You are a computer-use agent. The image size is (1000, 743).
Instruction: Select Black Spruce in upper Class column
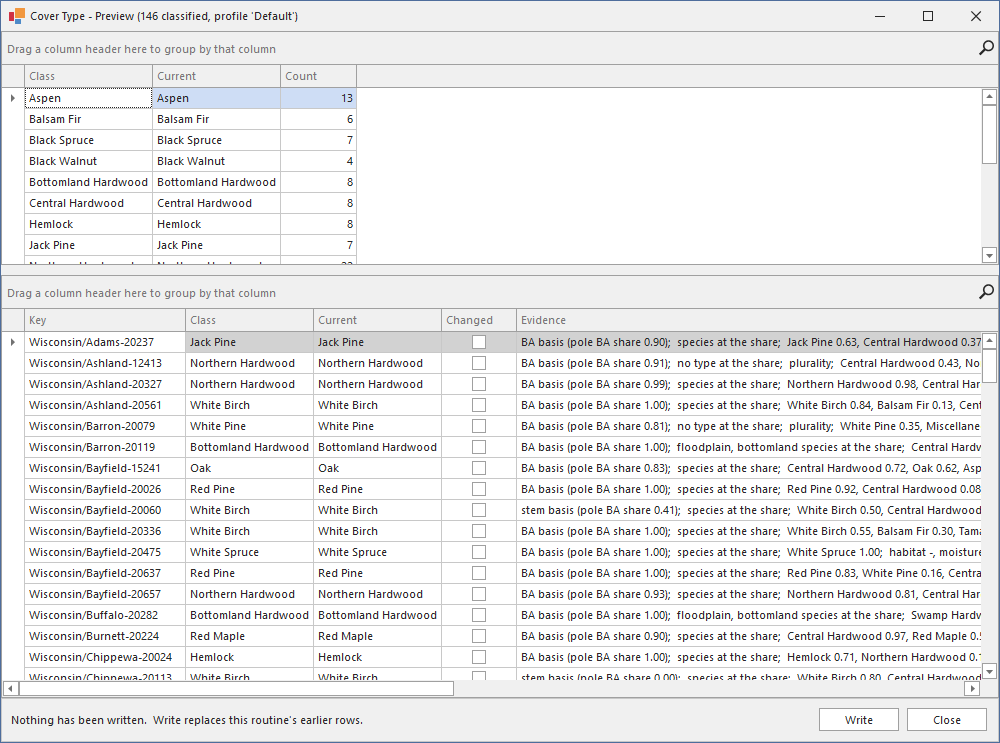coord(89,140)
